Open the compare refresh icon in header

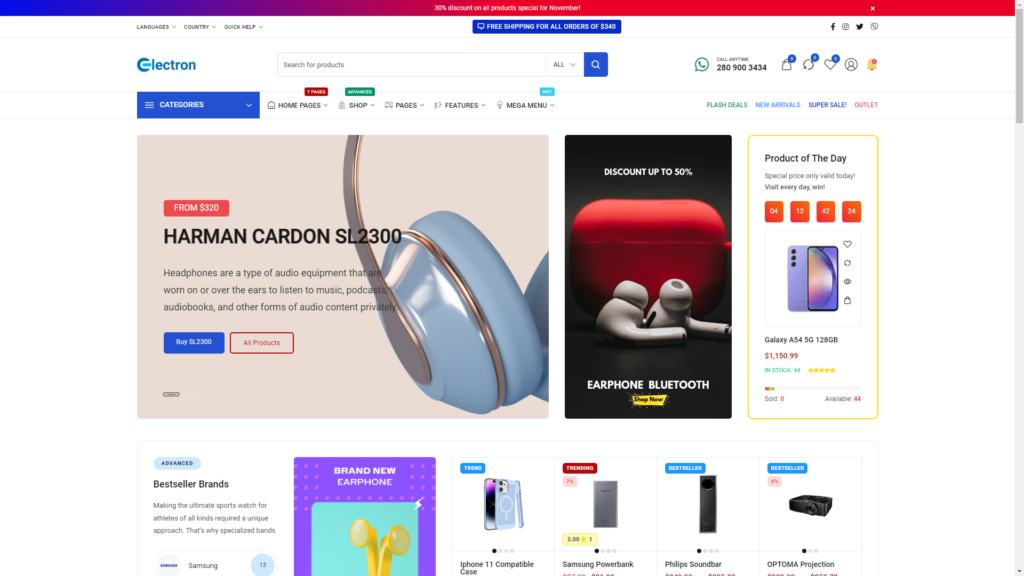(x=808, y=65)
